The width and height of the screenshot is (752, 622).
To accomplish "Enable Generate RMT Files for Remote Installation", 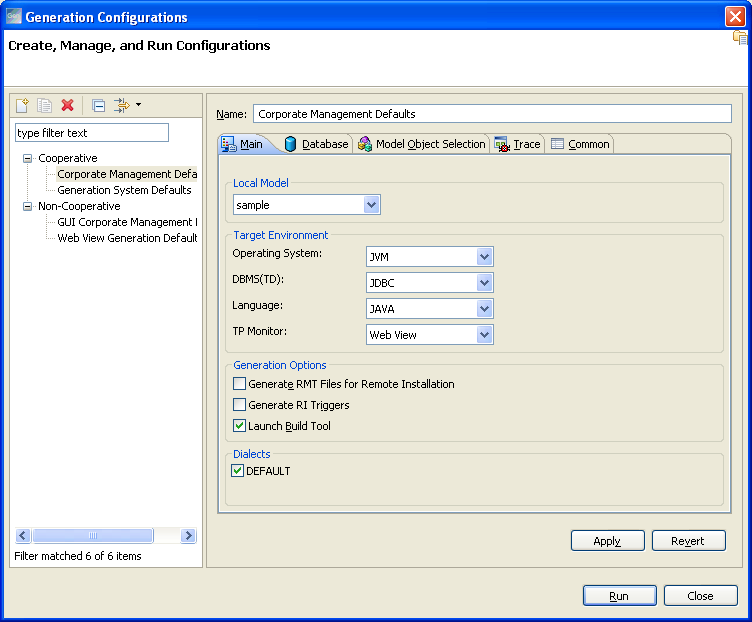I will coord(239,384).
